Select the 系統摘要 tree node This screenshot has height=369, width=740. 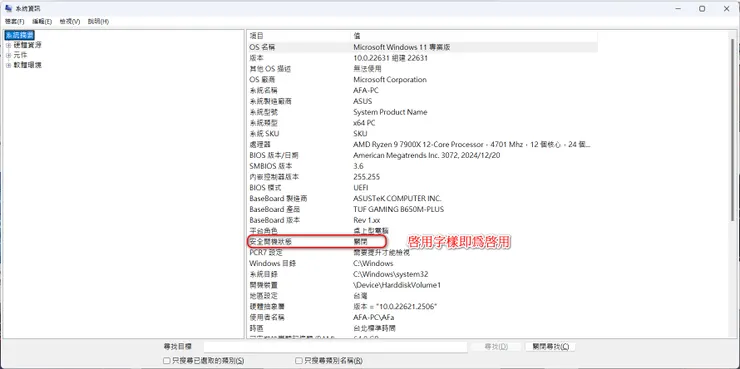20,35
